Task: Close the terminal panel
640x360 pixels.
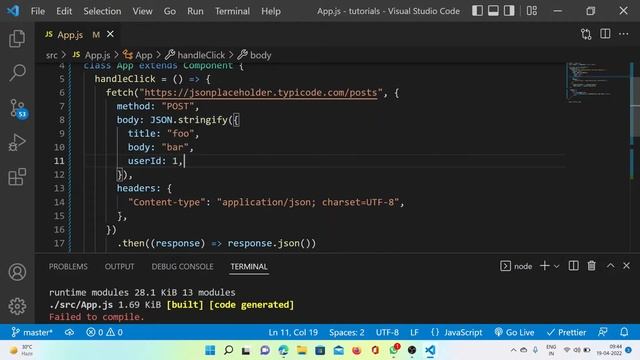Action: 627,266
